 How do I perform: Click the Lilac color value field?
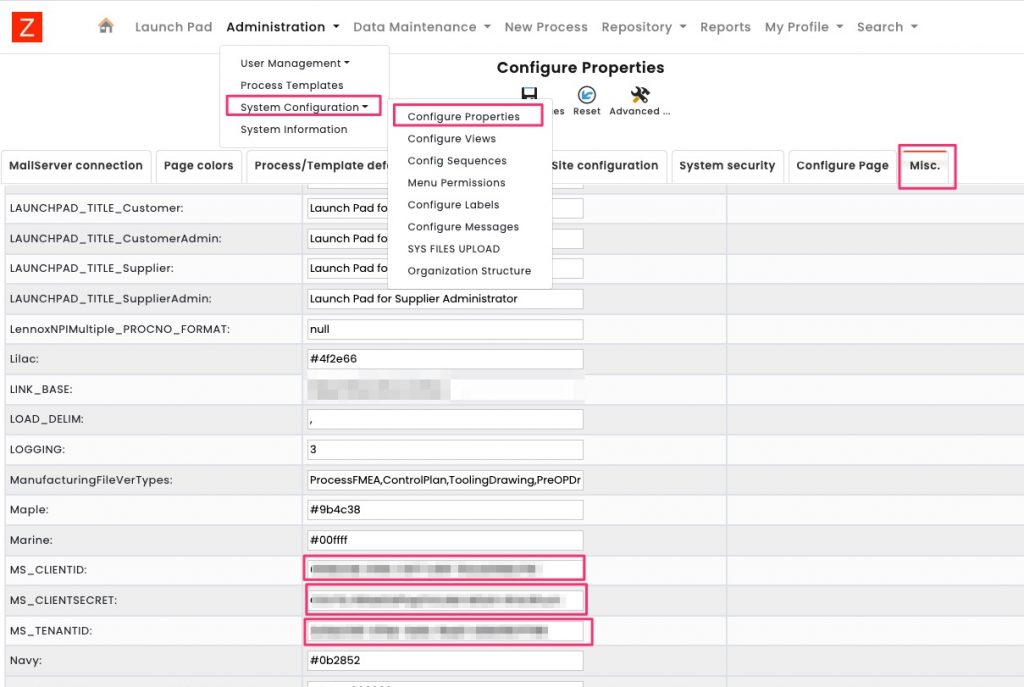(x=445, y=359)
